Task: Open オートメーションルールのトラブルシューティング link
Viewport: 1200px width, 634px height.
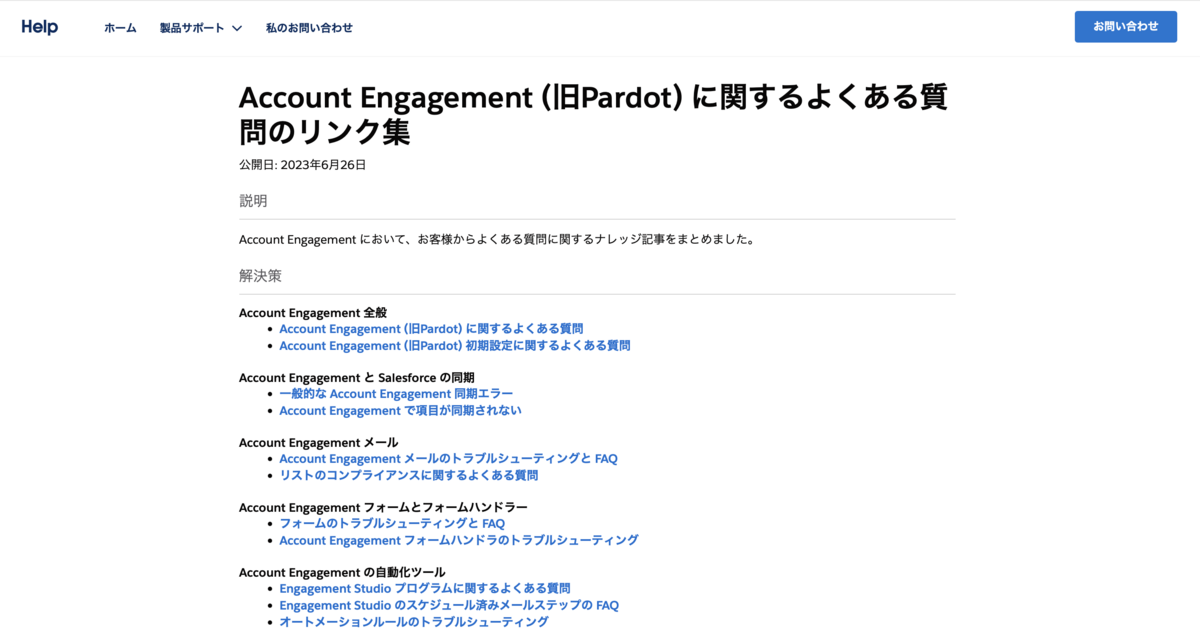Action: click(414, 621)
